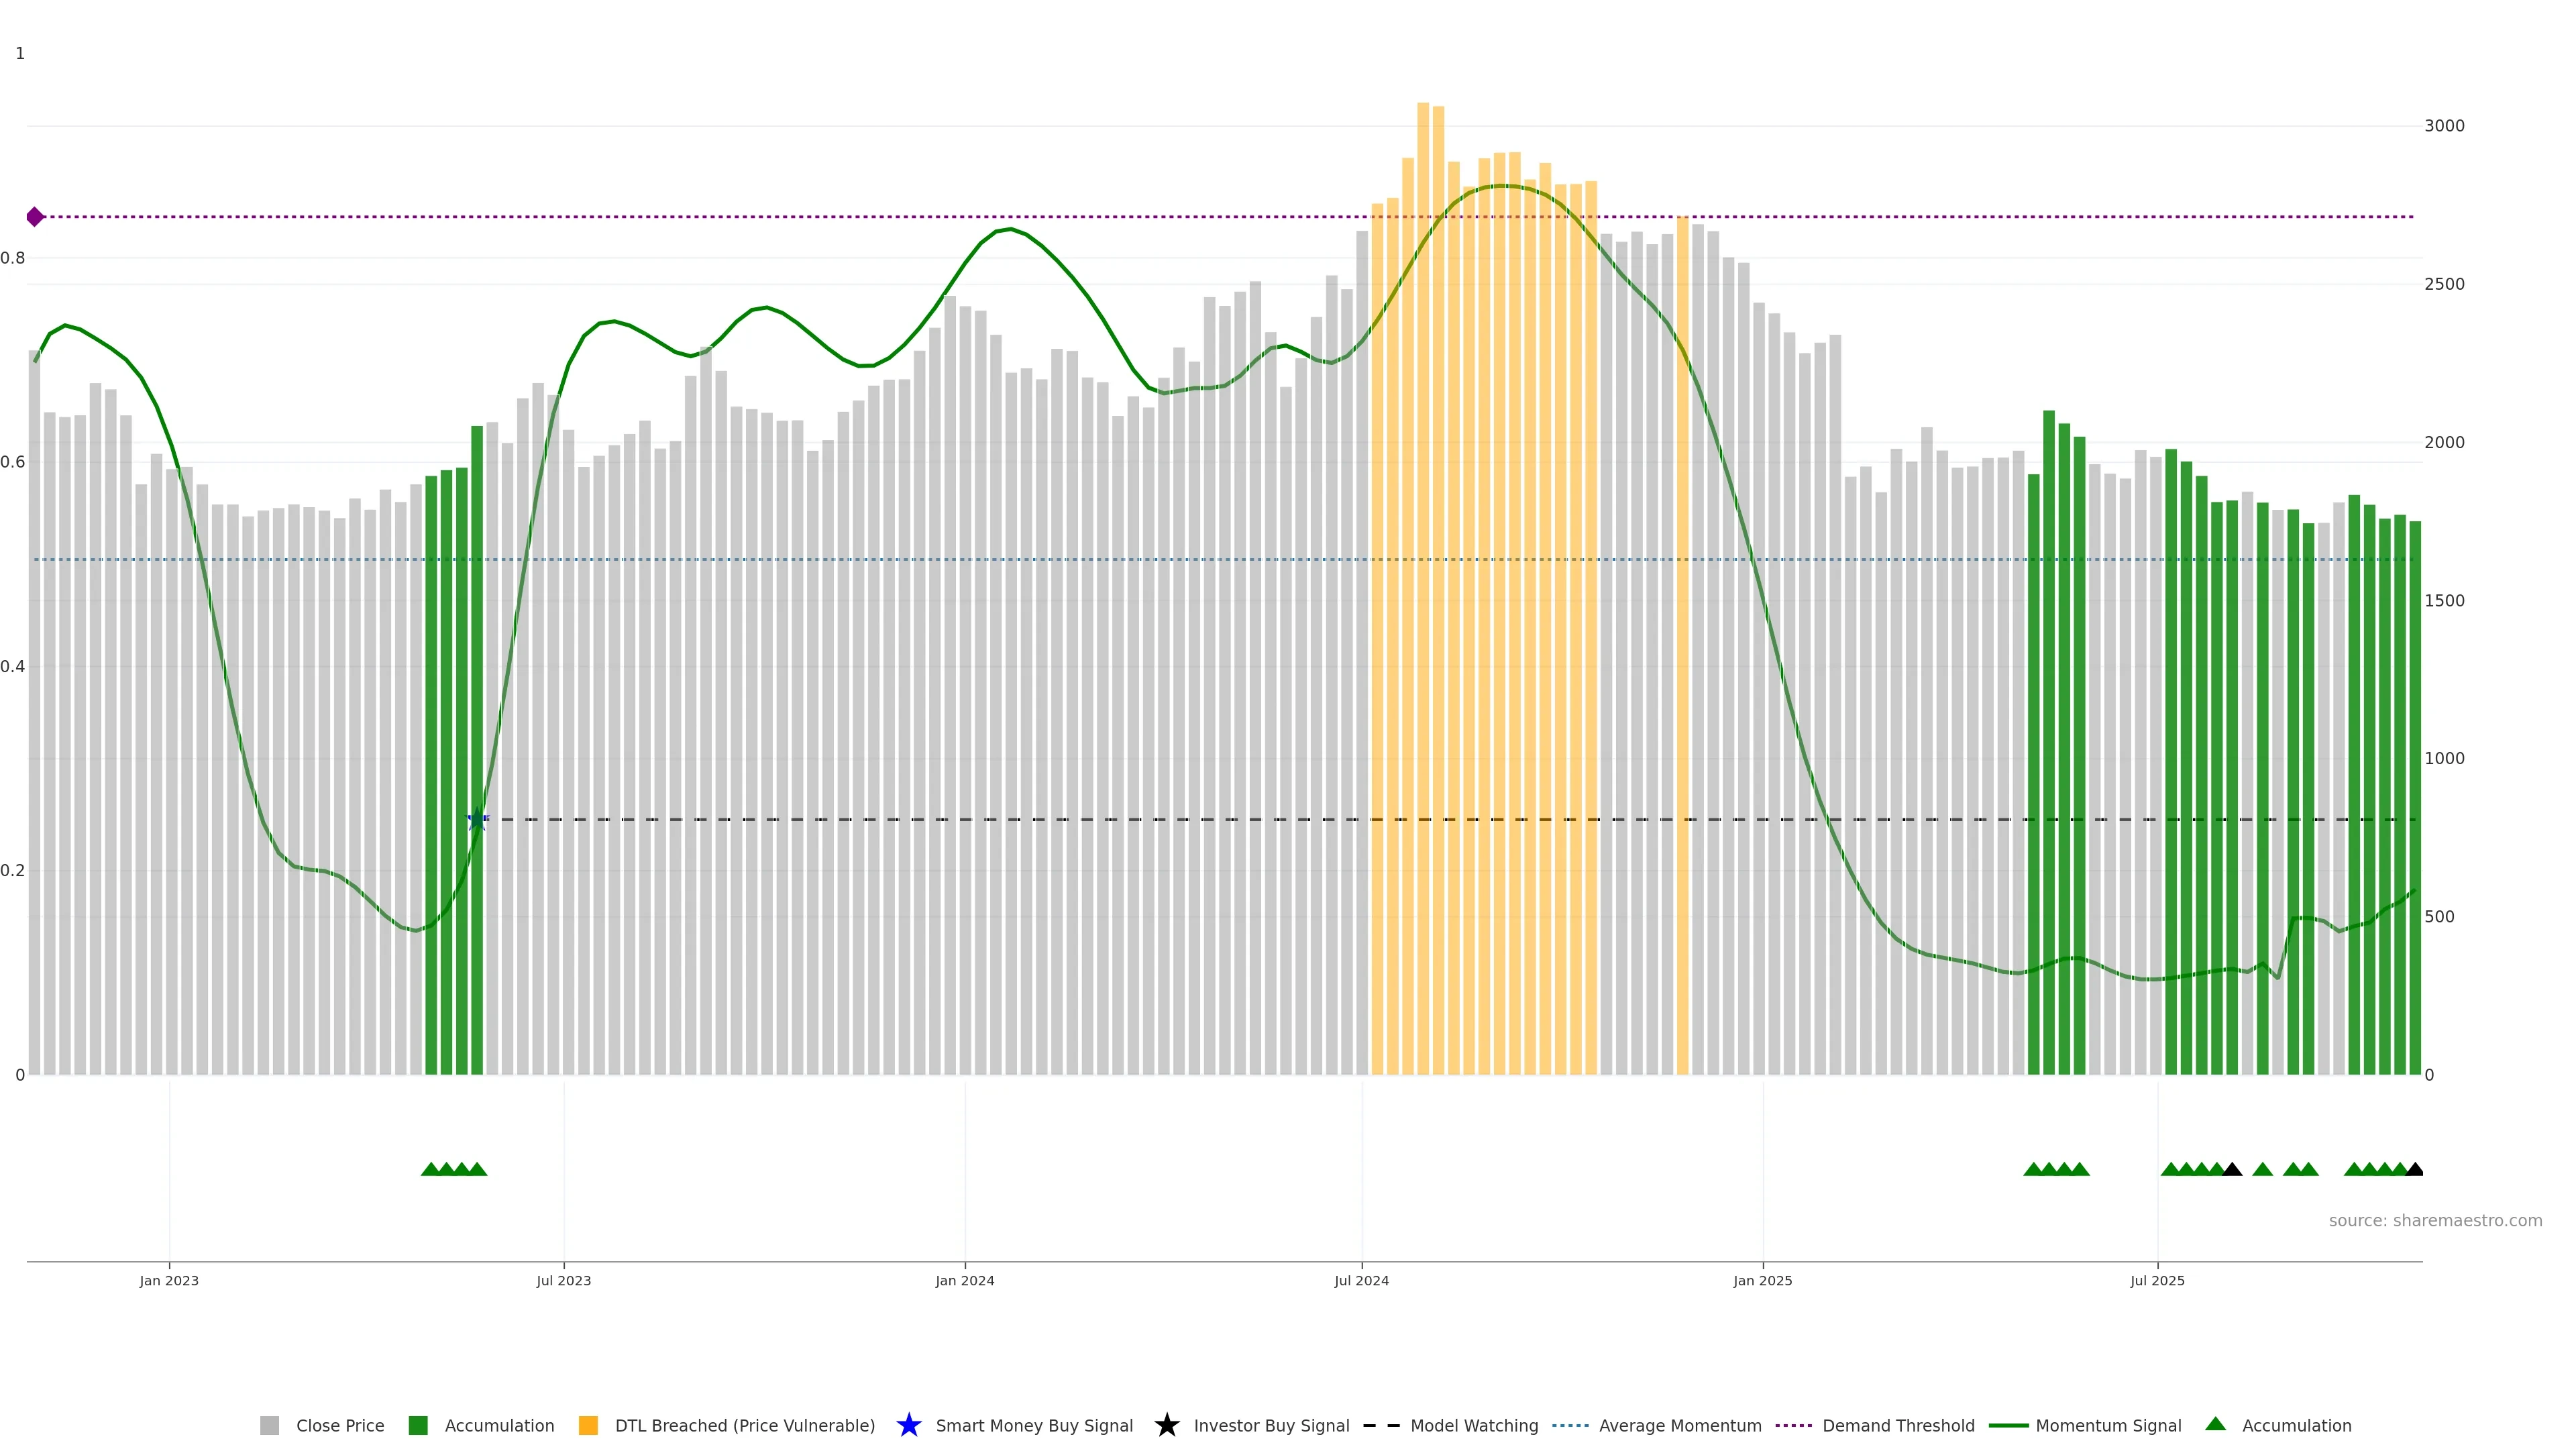This screenshot has height=1449, width=2576.
Task: Click the source: sharemaestro.com text
Action: (x=2435, y=1220)
